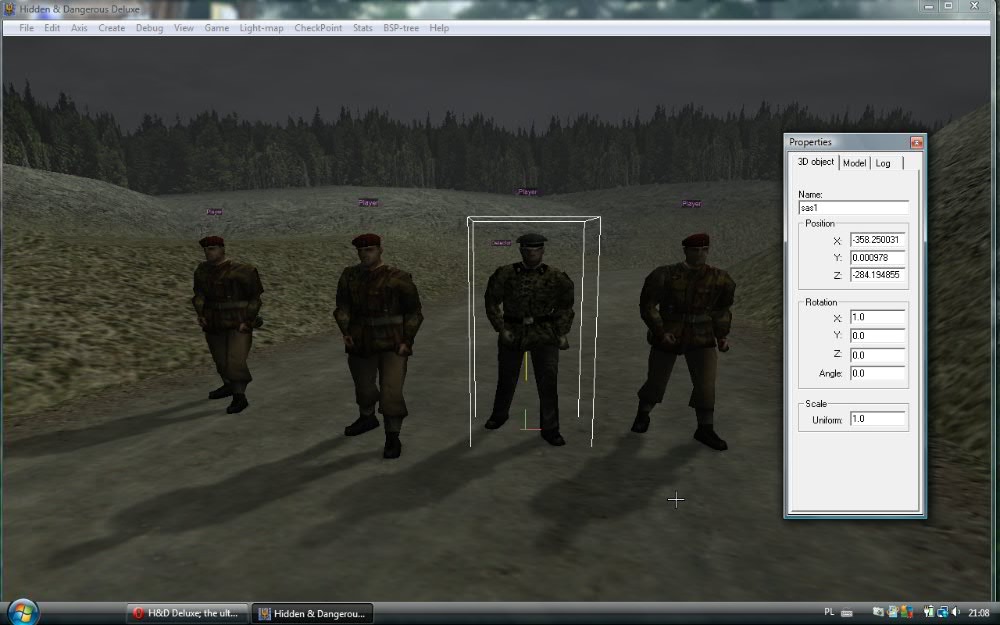The image size is (1000, 625).
Task: Close the Properties panel
Action: tap(916, 142)
